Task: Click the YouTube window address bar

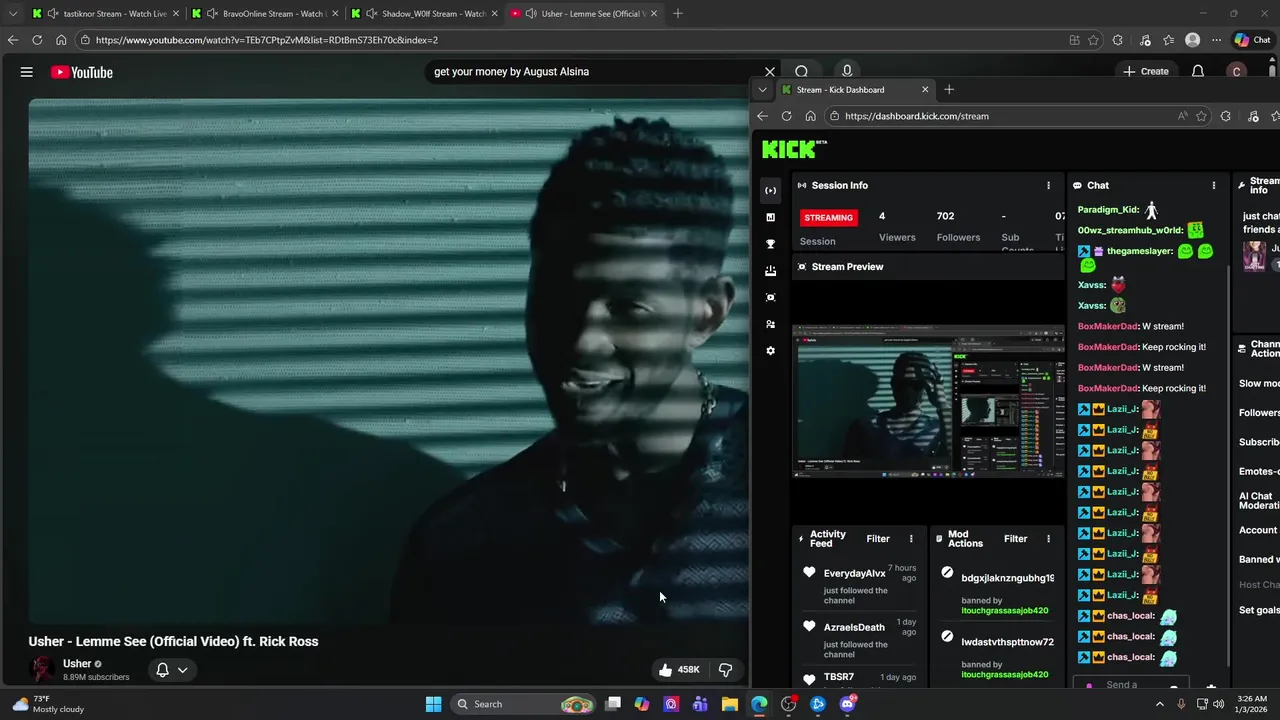Action: [x=570, y=40]
